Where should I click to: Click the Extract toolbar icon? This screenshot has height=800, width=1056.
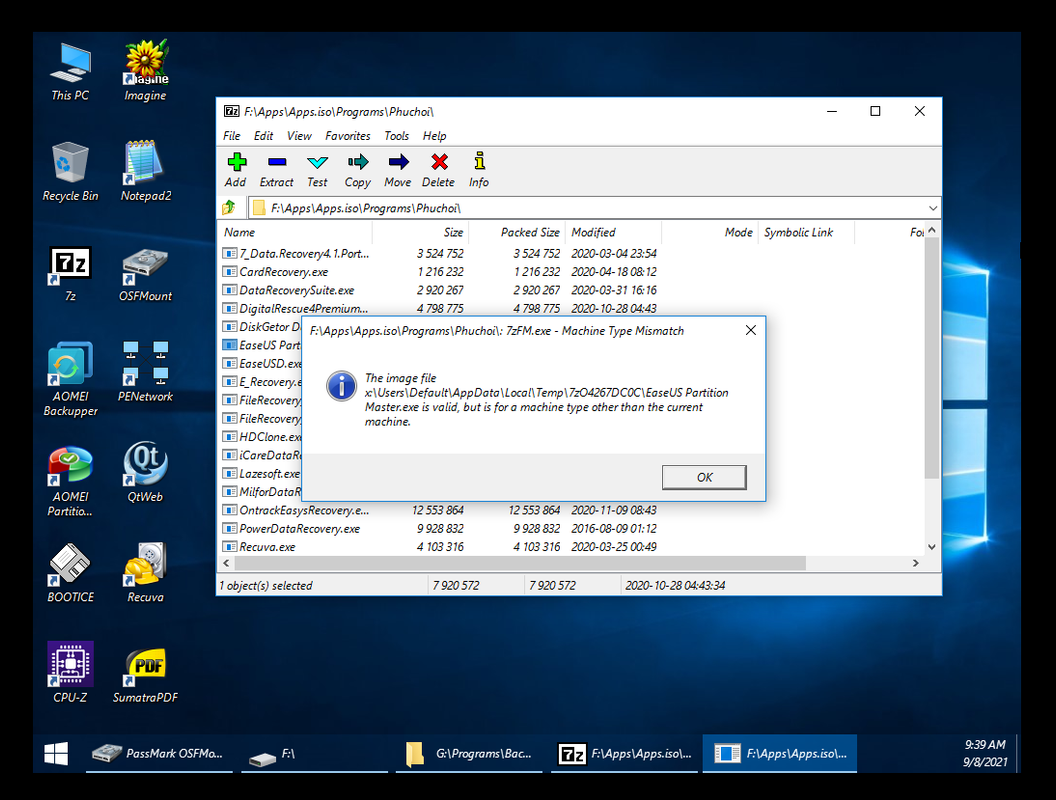pyautogui.click(x=277, y=170)
